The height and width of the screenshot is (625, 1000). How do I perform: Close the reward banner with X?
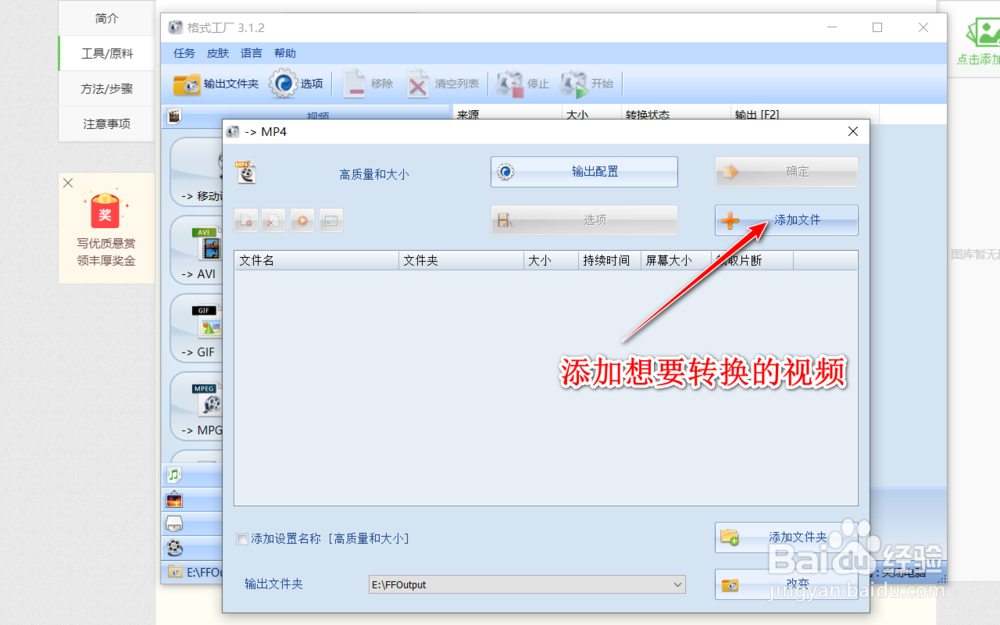pyautogui.click(x=68, y=183)
